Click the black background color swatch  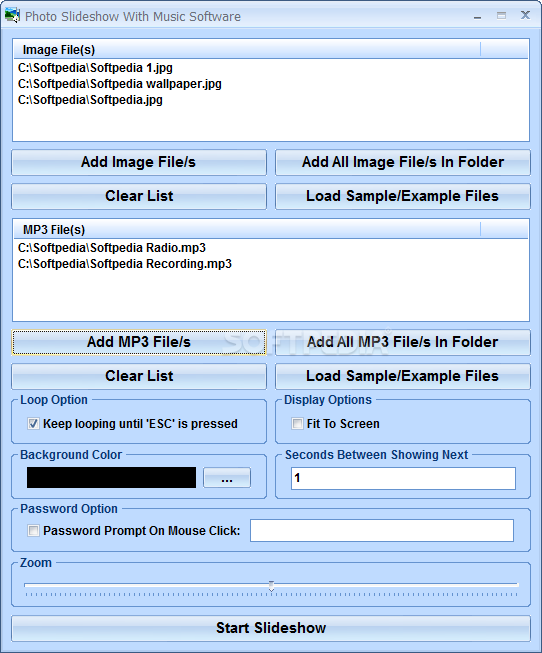coord(111,477)
